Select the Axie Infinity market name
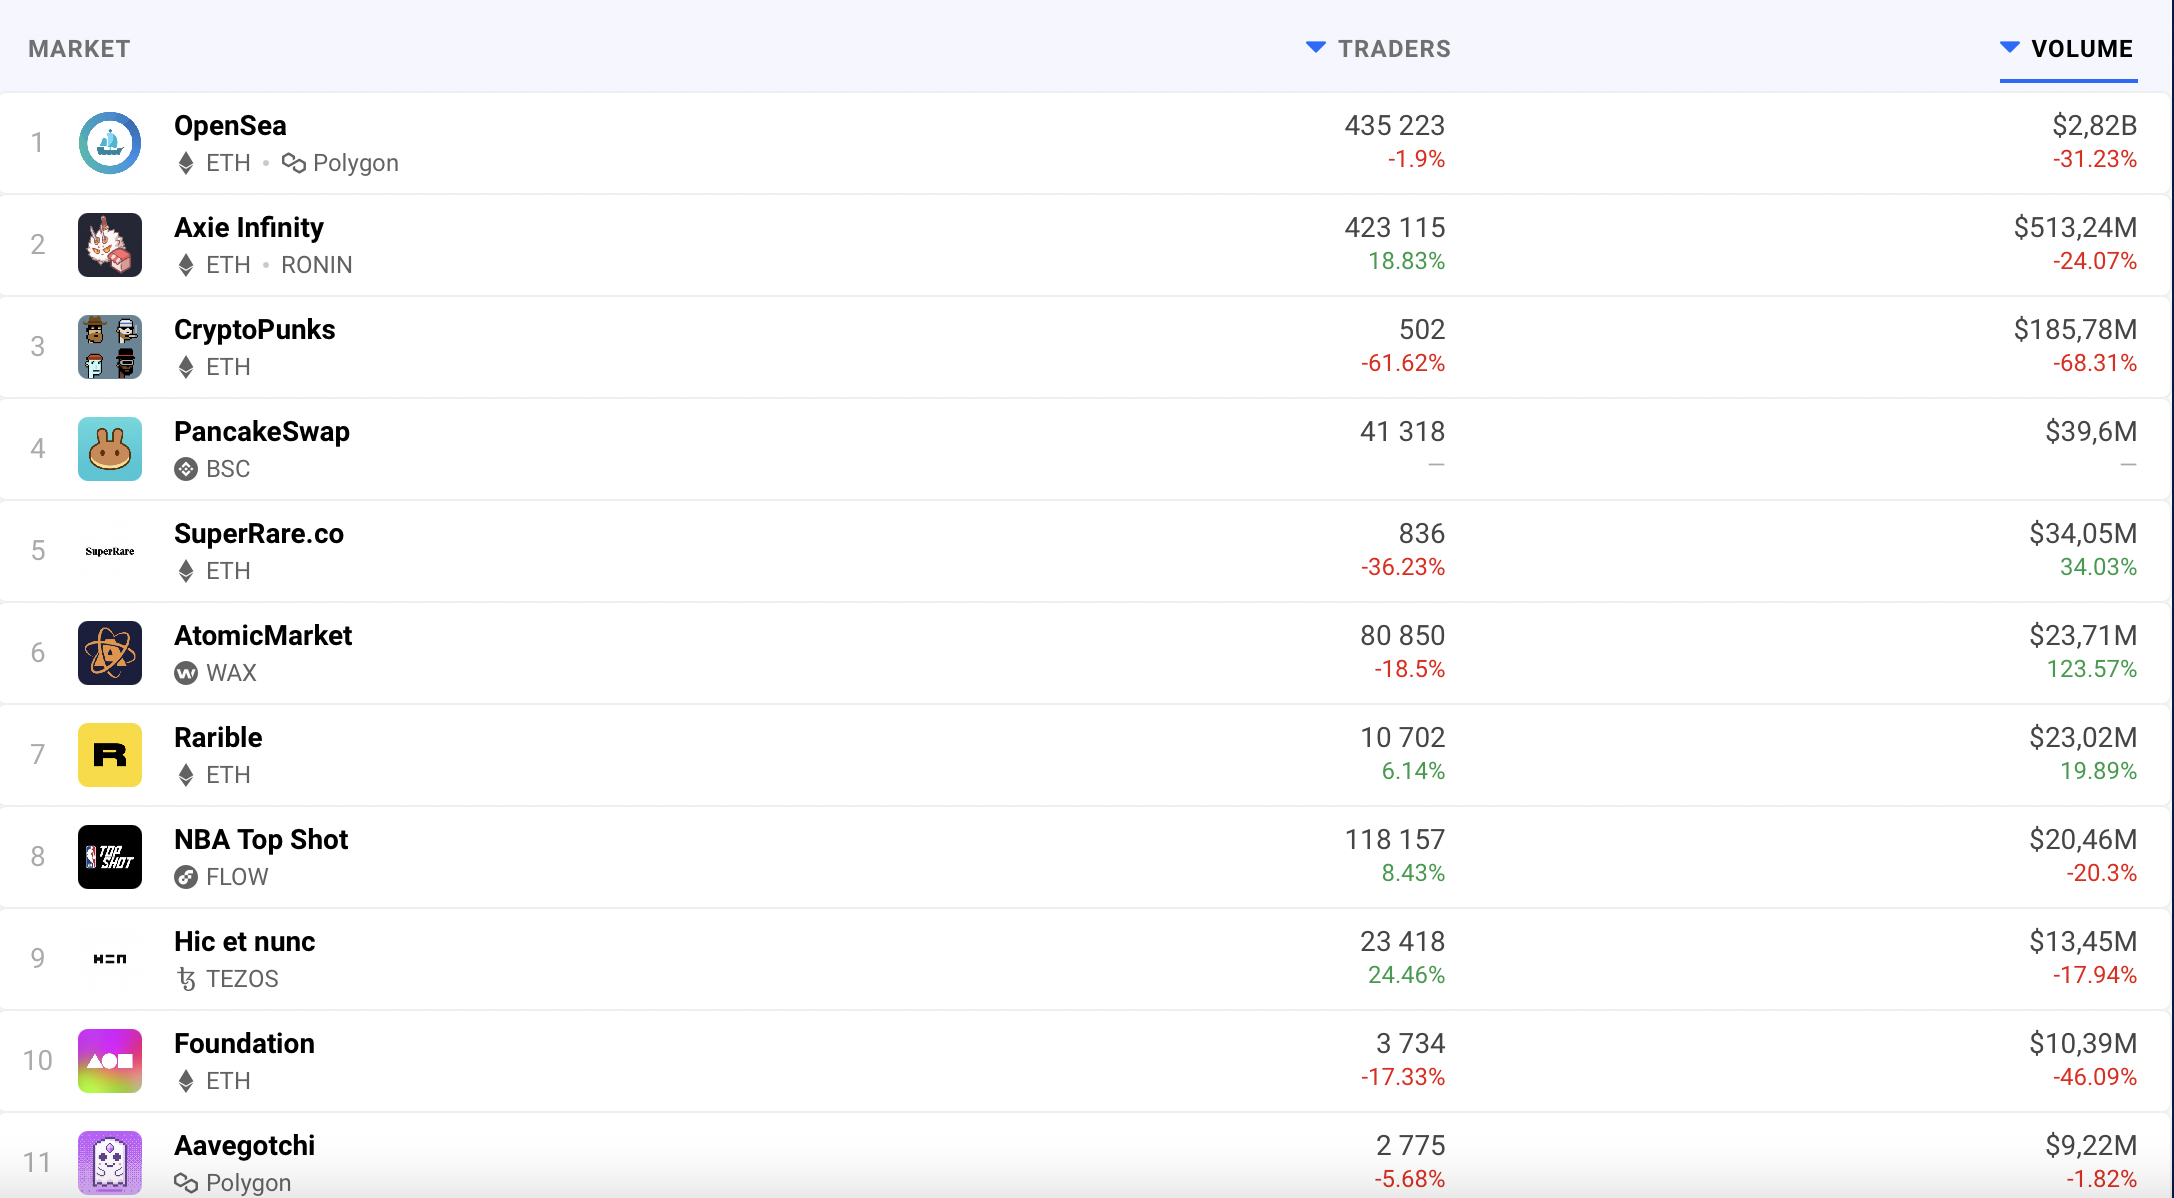 (x=248, y=228)
